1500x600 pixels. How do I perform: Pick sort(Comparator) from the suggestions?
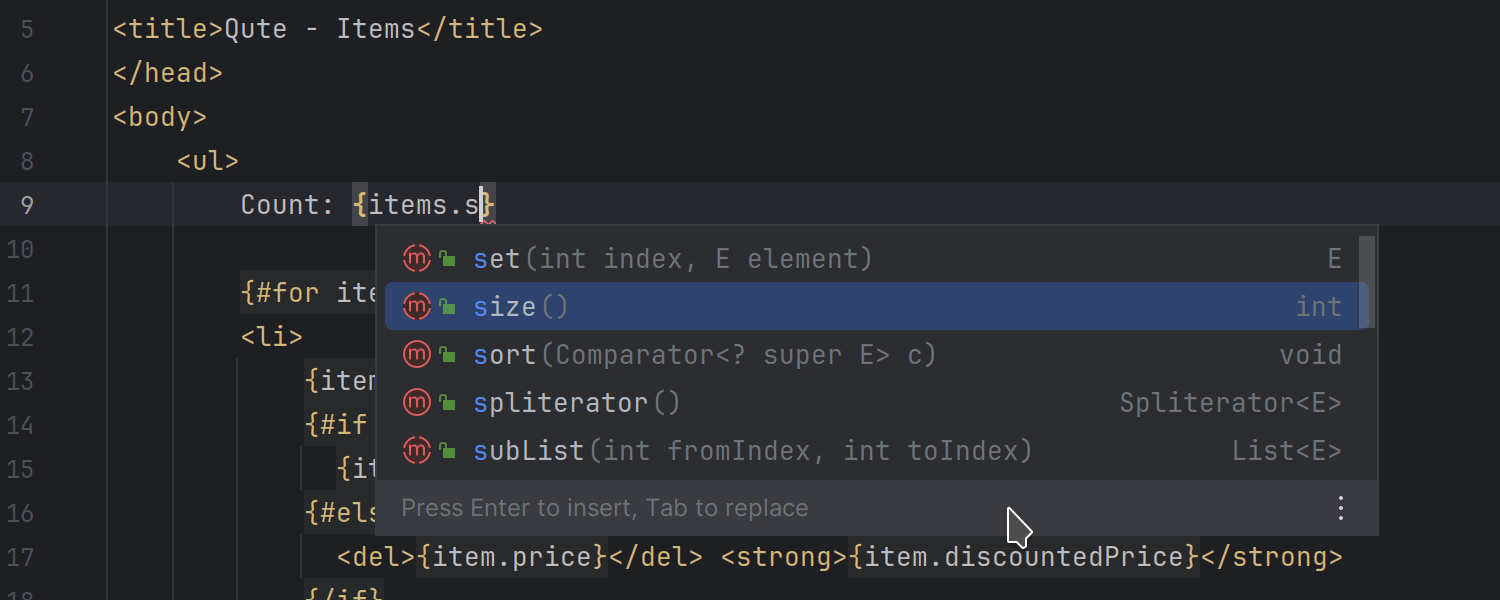704,355
